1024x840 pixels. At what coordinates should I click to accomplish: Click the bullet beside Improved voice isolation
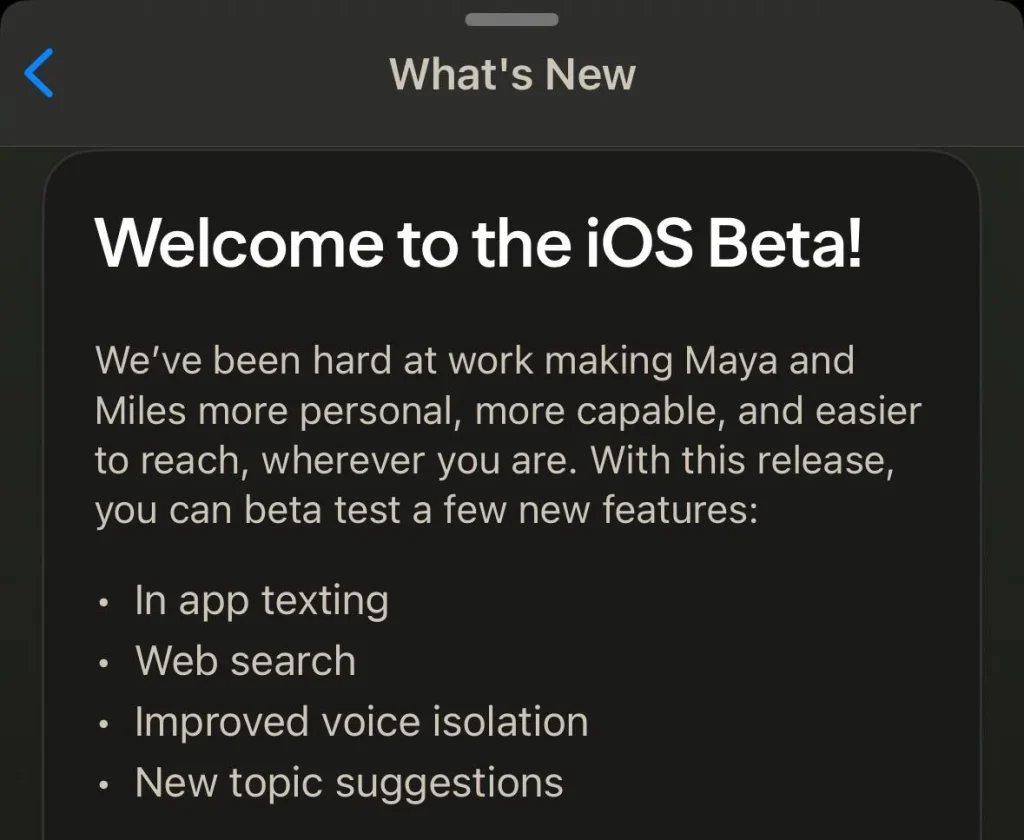[104, 725]
